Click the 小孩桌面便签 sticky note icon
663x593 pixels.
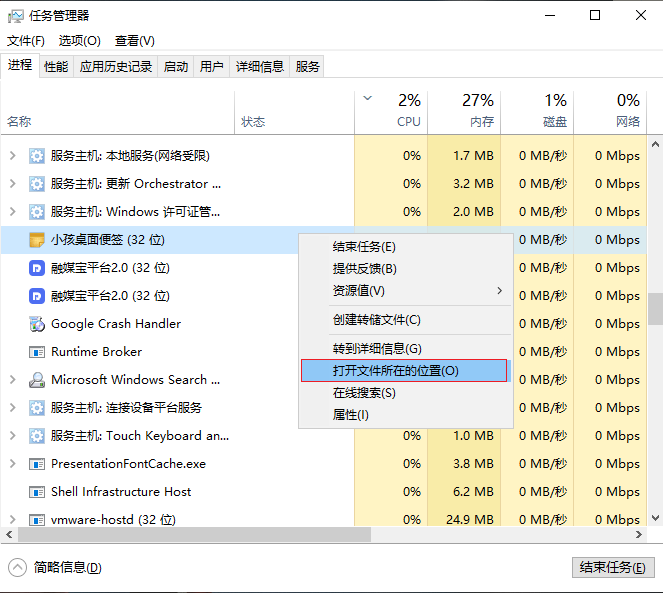[x=36, y=240]
